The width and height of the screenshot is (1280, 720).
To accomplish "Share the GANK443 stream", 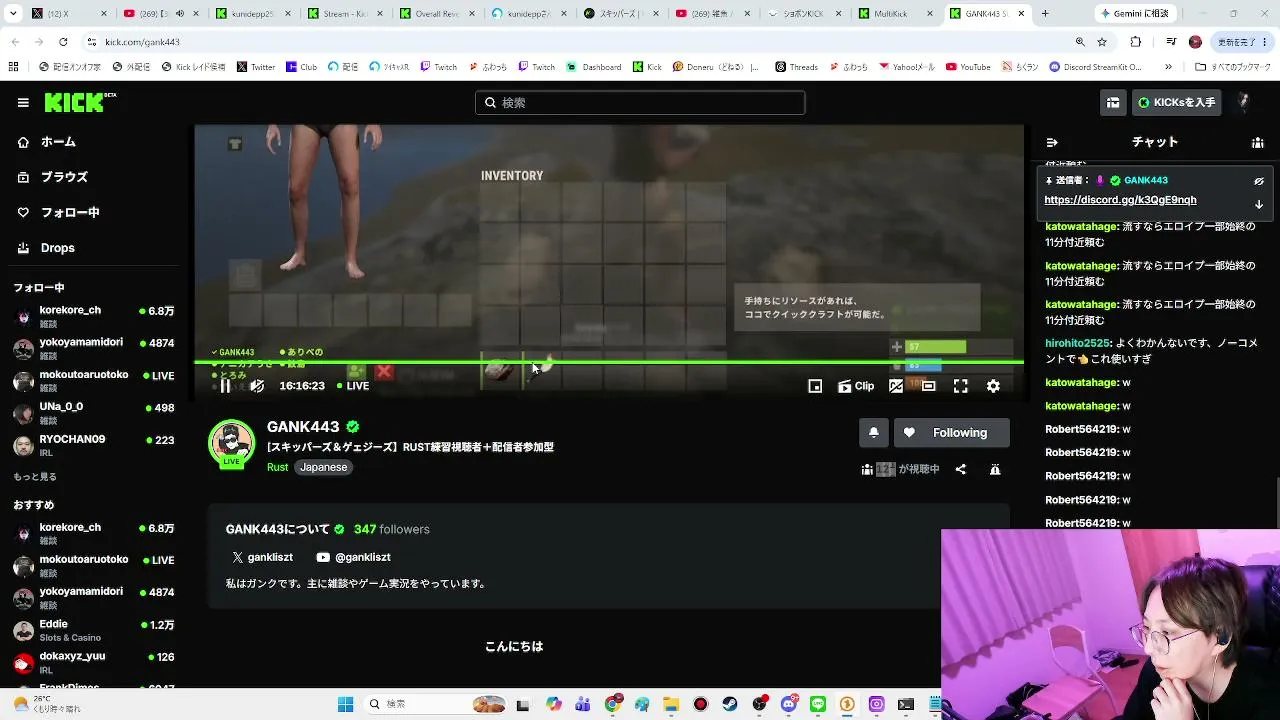I will (961, 469).
